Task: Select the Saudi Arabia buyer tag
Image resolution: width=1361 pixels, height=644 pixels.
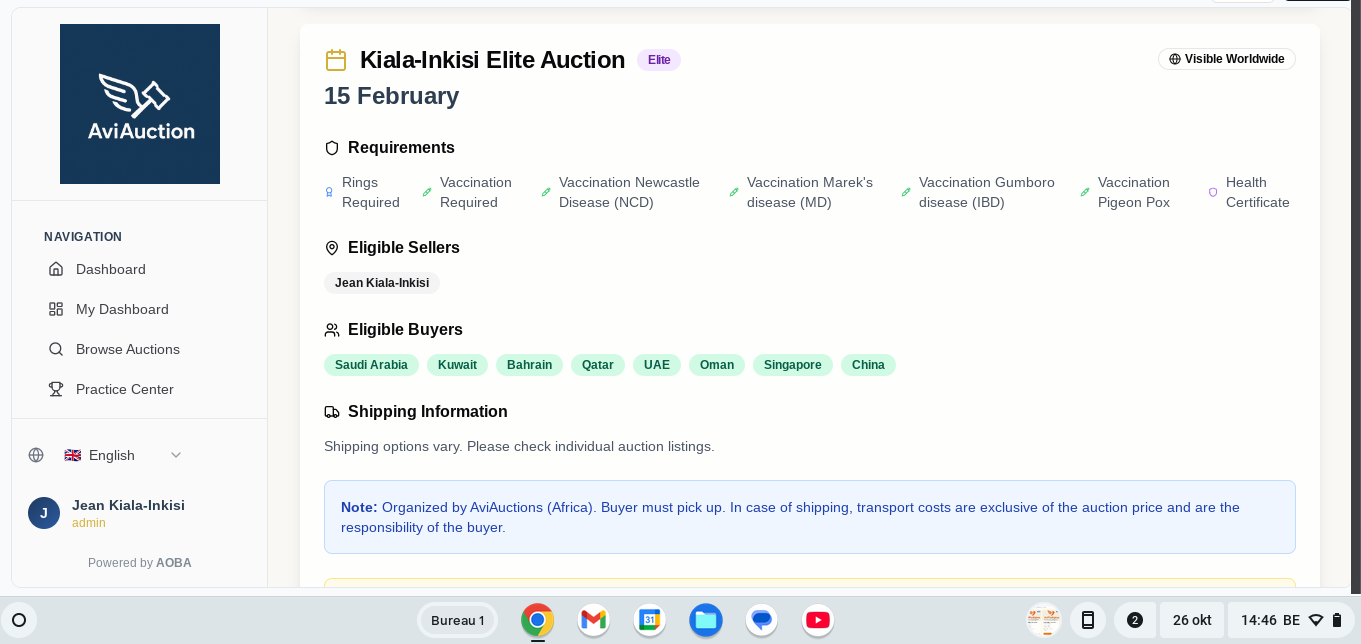Action: tap(371, 365)
